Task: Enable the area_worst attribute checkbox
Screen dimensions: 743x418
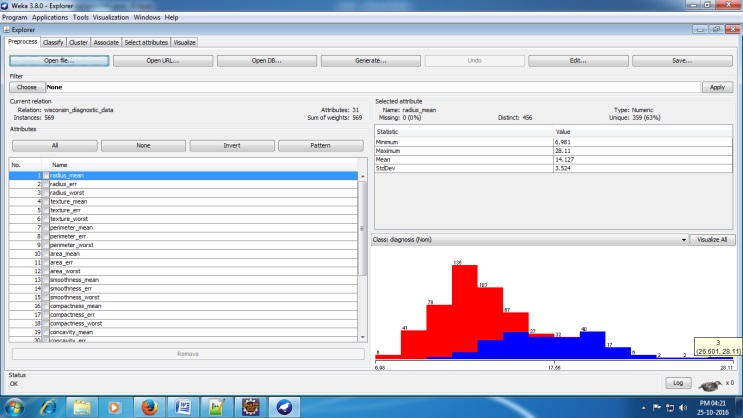Action: click(45, 271)
